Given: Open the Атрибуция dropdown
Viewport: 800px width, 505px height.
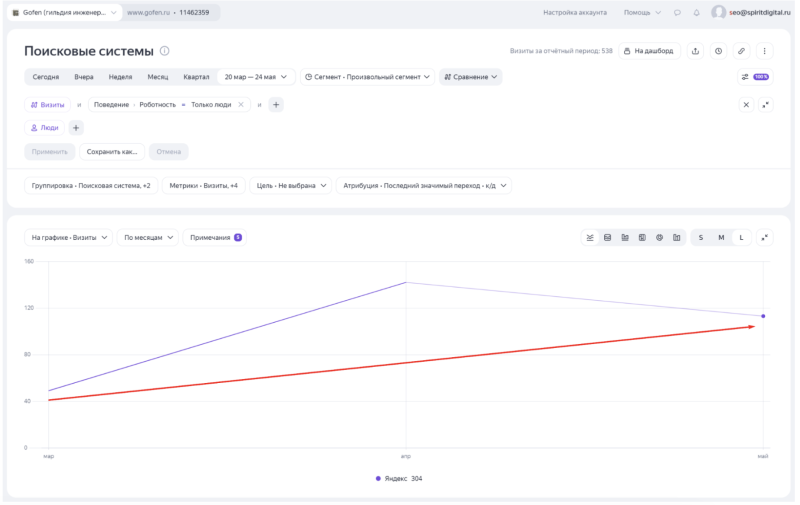Looking at the screenshot, I should tap(424, 186).
